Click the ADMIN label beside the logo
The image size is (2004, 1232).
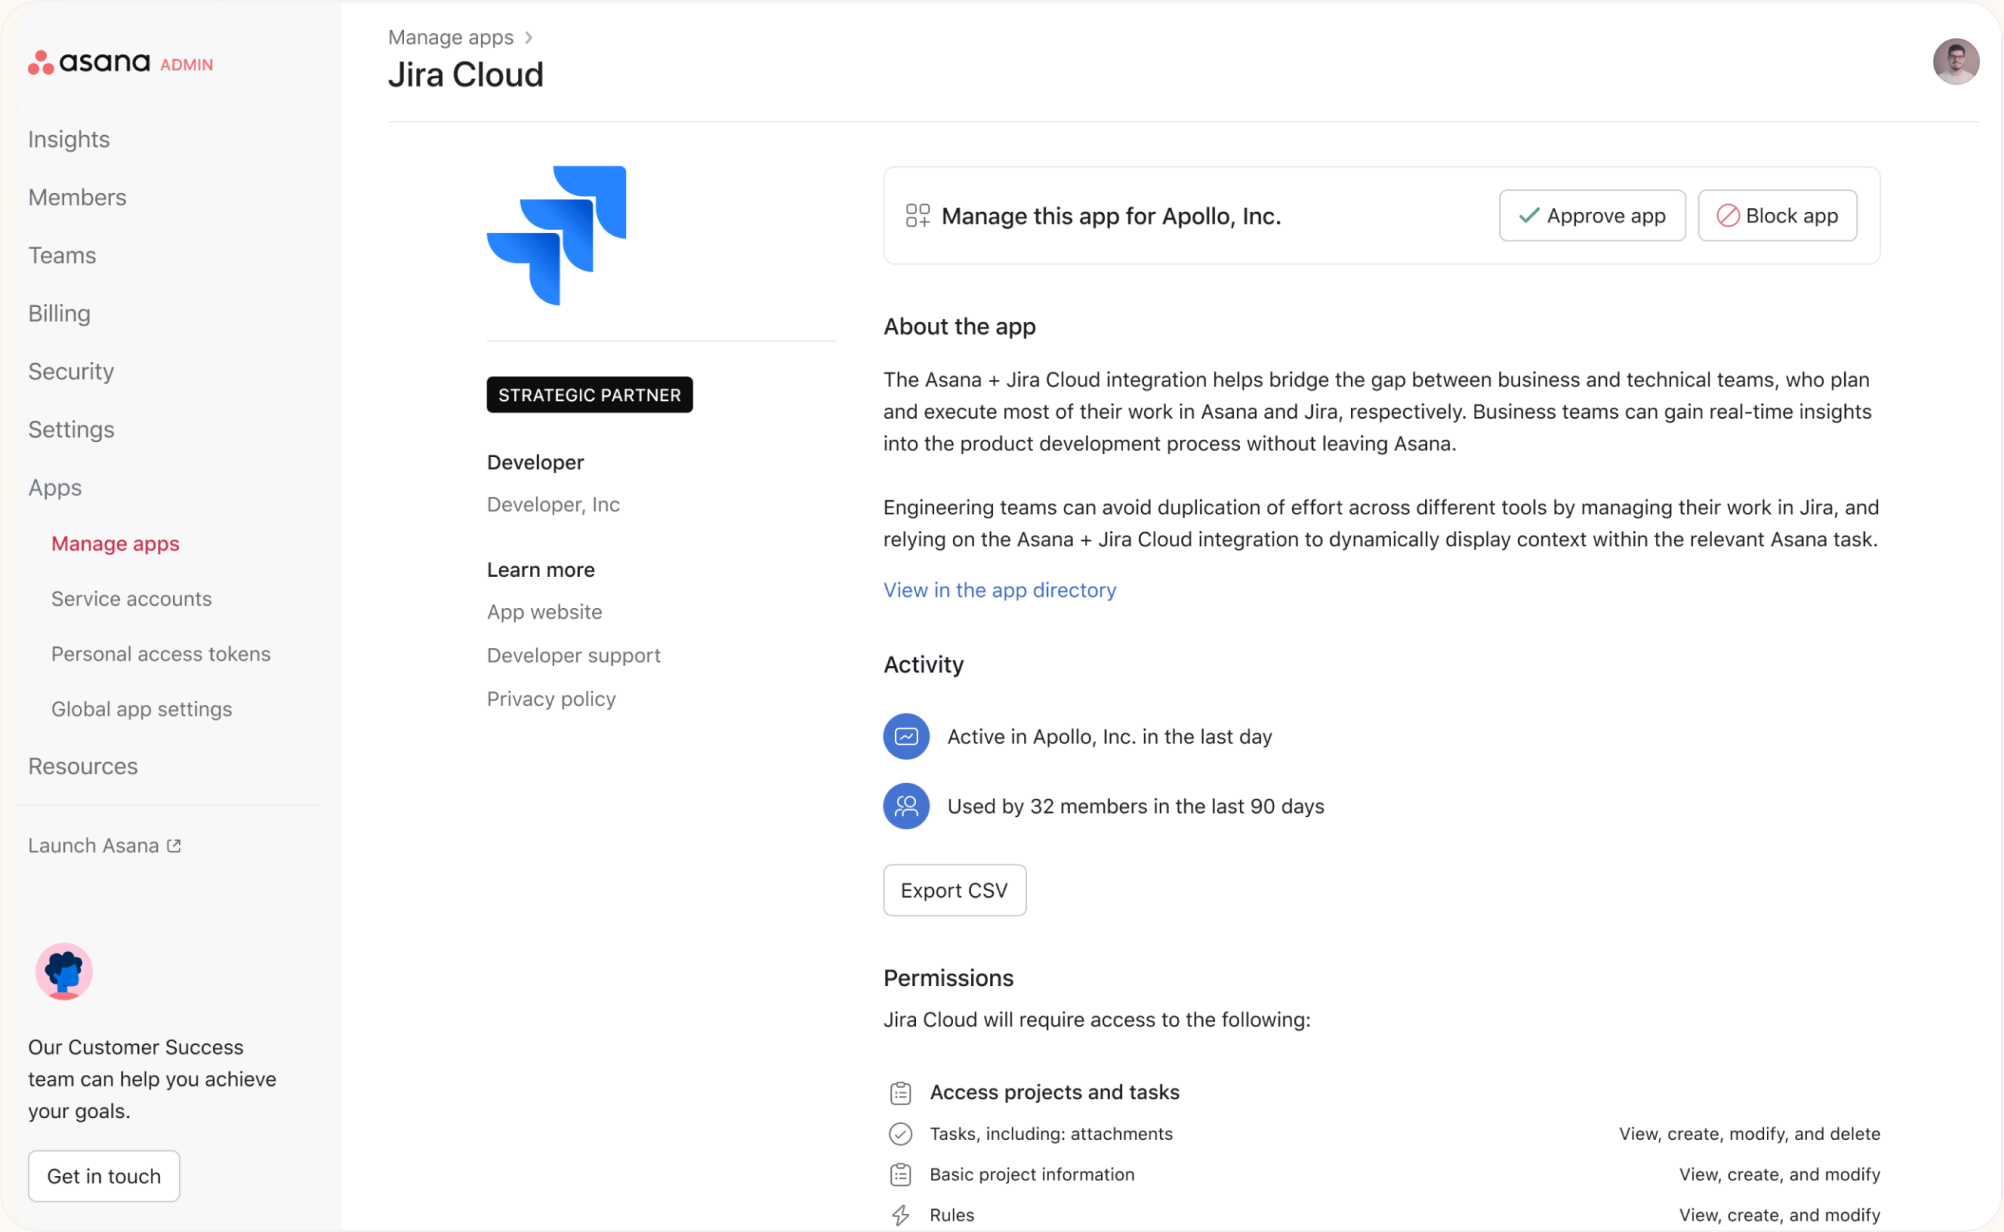pos(187,65)
